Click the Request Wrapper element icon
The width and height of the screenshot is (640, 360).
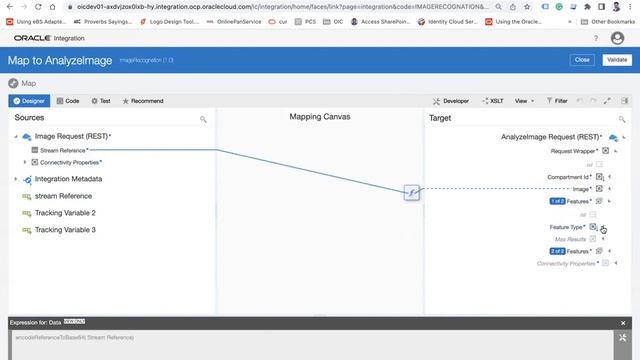click(x=606, y=151)
